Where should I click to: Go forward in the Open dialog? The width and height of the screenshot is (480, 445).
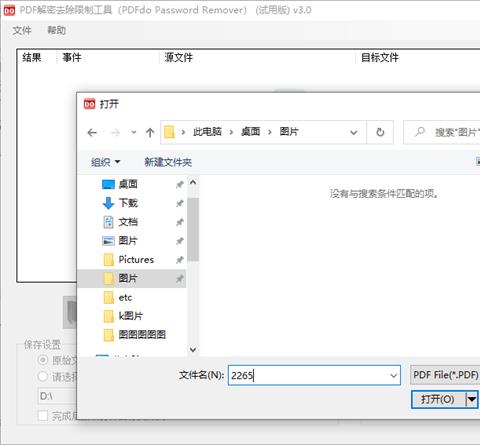(x=115, y=133)
